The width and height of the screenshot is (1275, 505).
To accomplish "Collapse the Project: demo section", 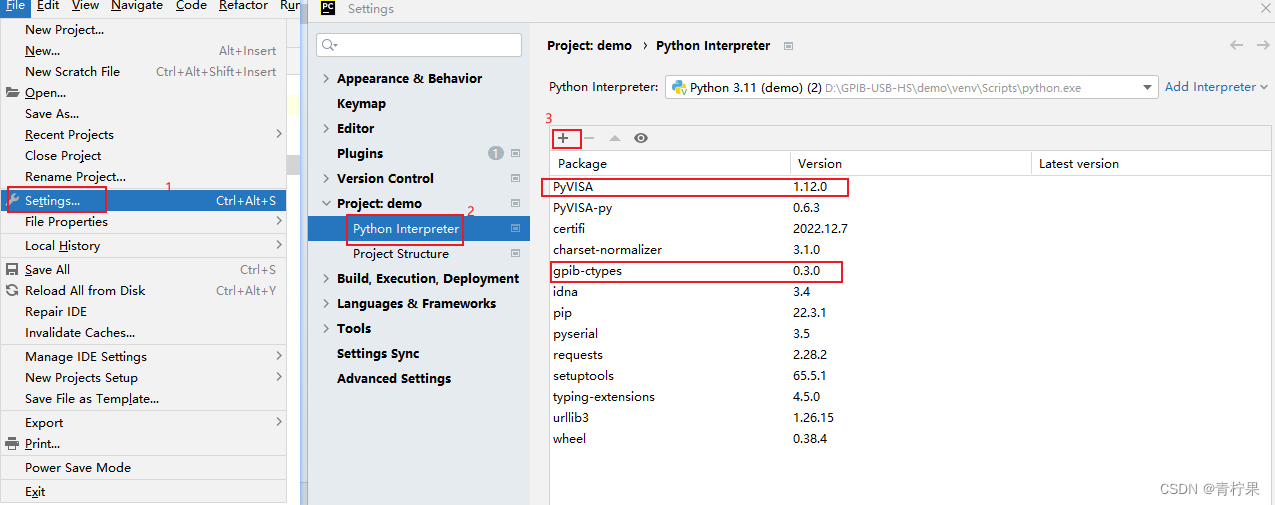I will click(326, 203).
